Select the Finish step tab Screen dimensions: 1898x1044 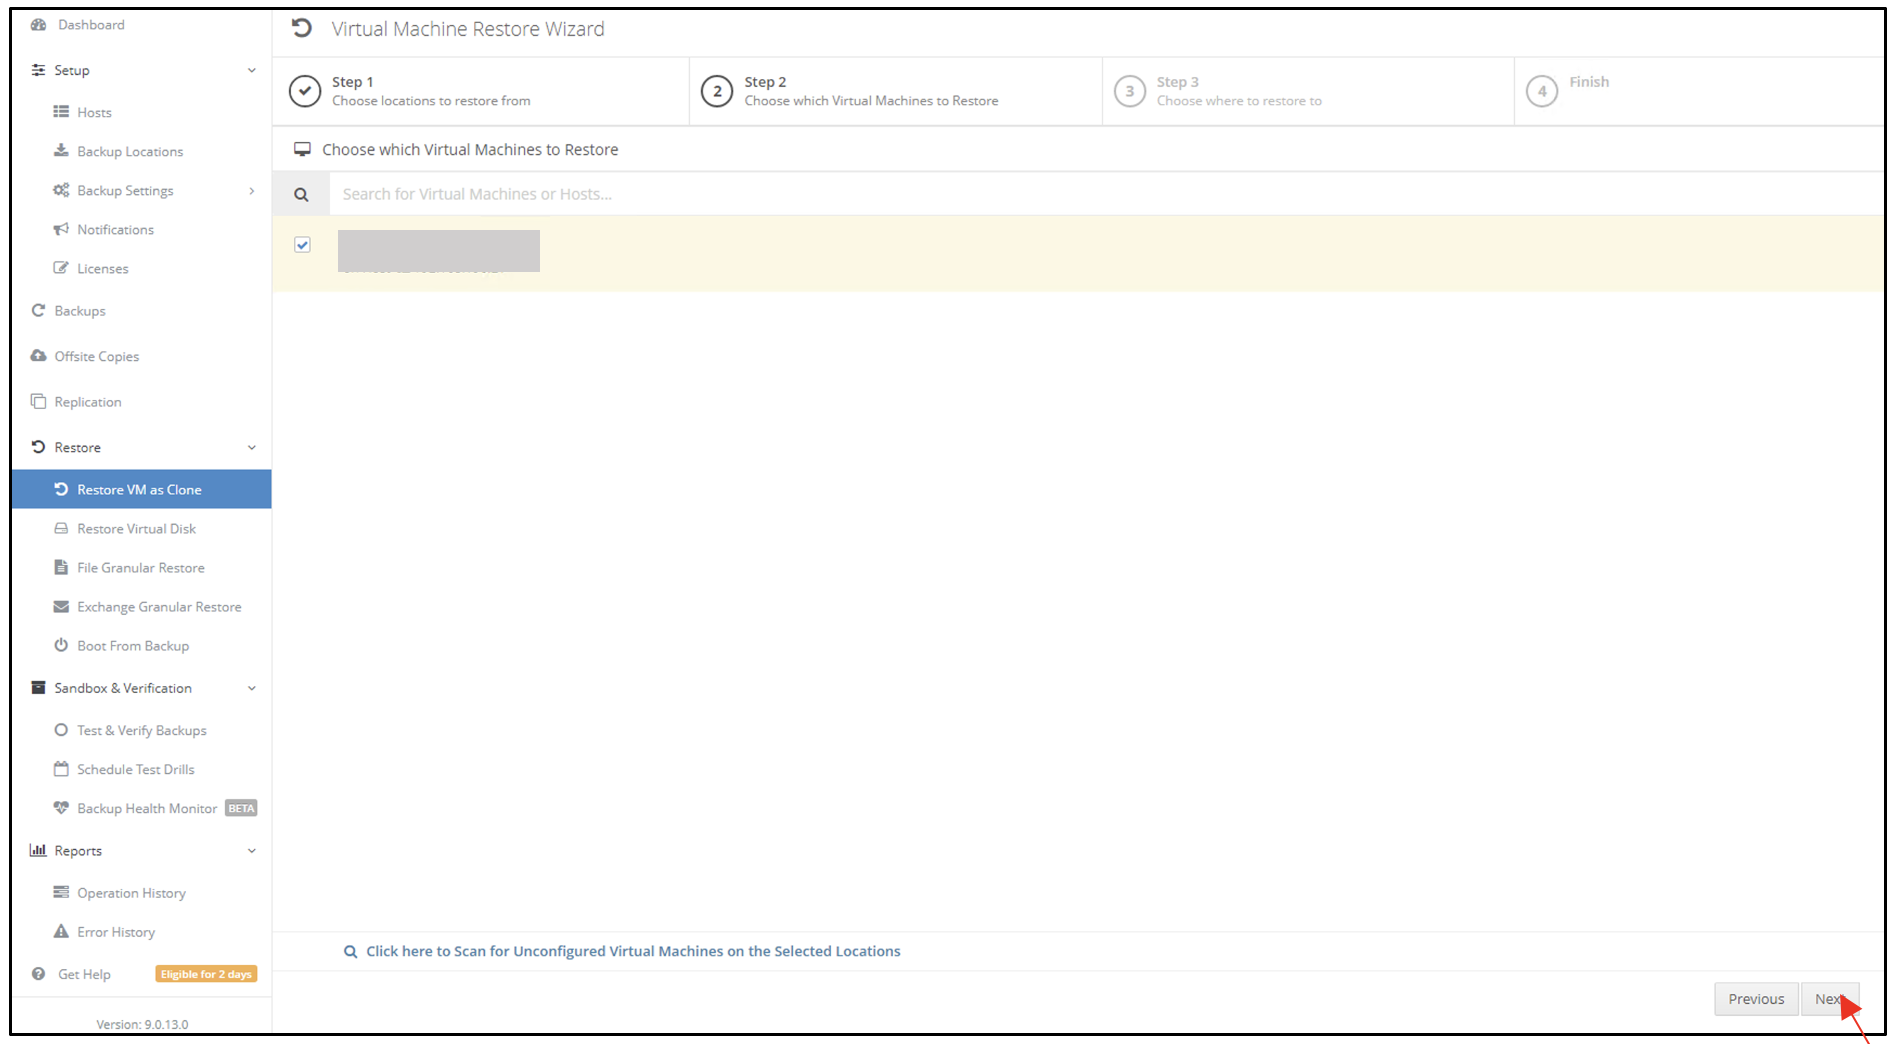click(x=1699, y=91)
